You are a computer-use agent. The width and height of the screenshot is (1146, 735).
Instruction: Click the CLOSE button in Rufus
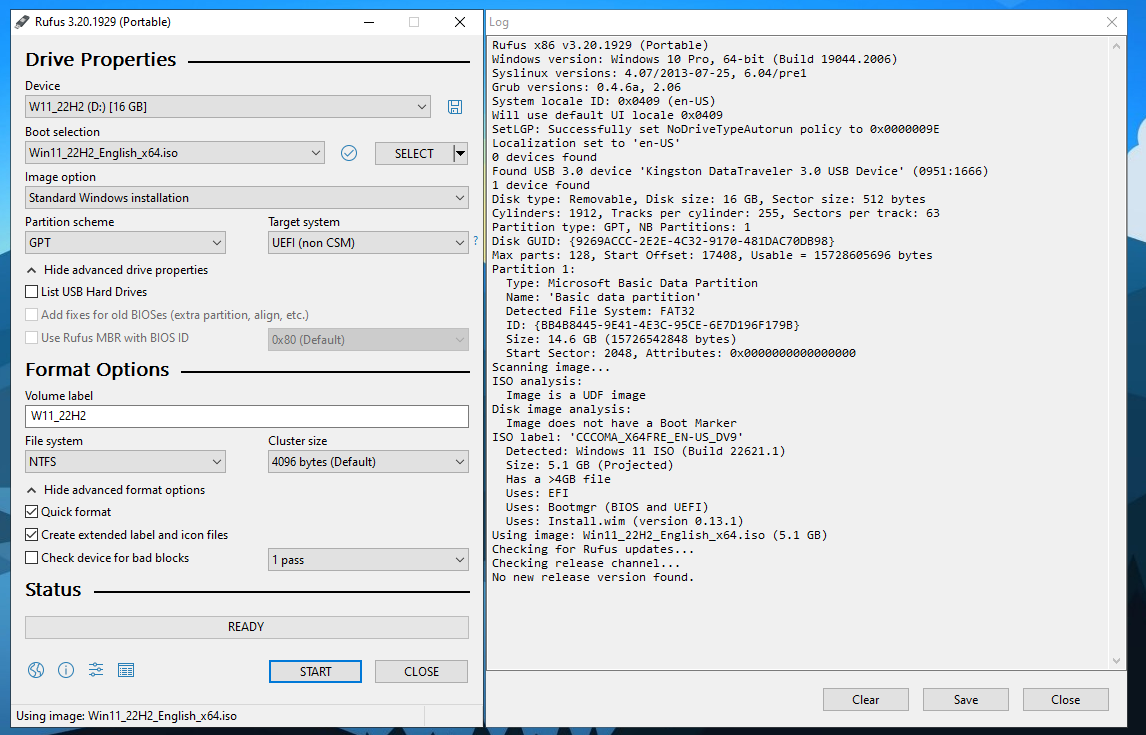(422, 671)
